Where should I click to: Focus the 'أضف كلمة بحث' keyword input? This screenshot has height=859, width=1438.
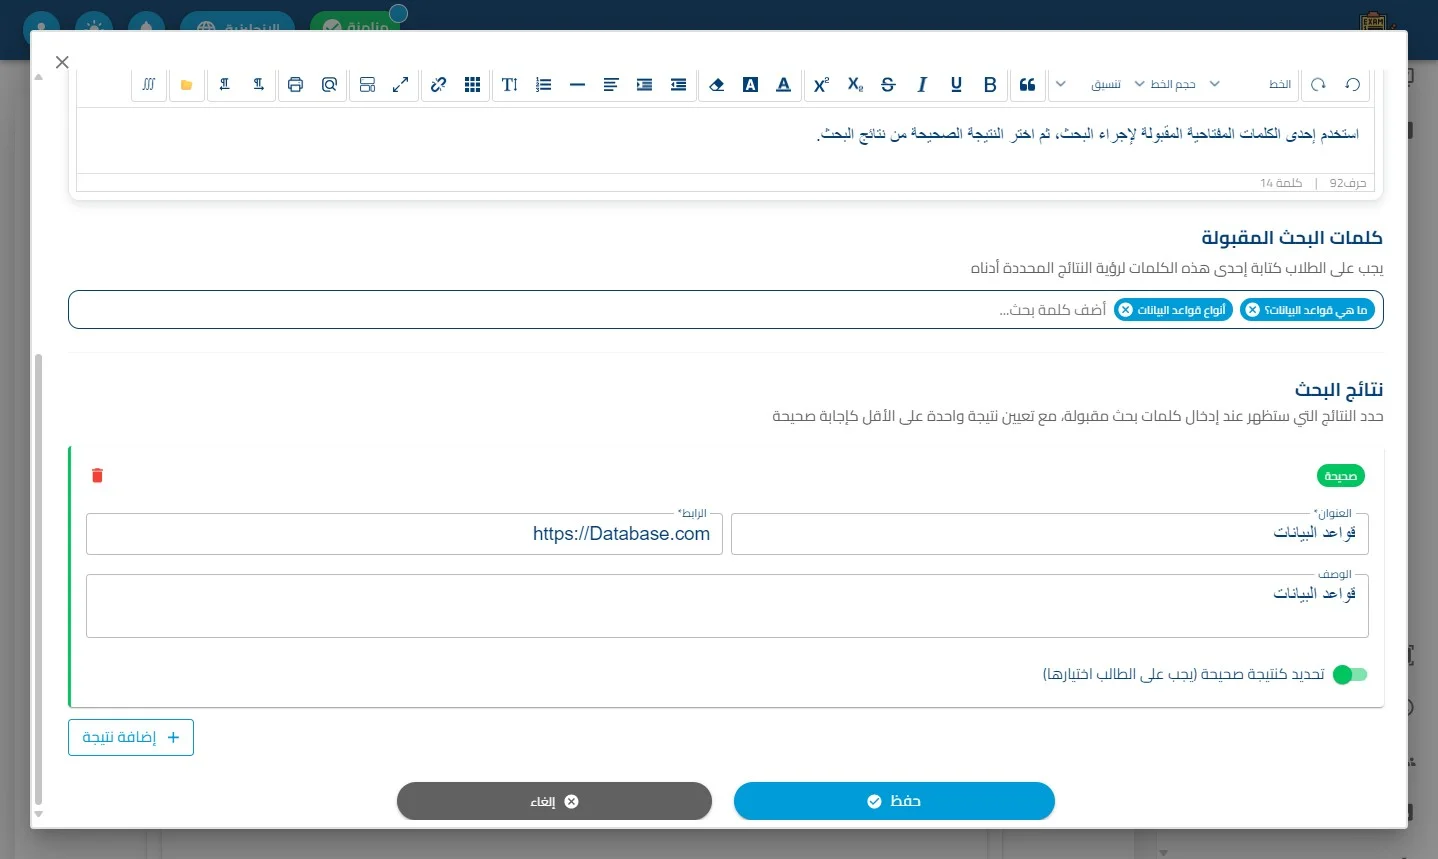(x=1053, y=310)
